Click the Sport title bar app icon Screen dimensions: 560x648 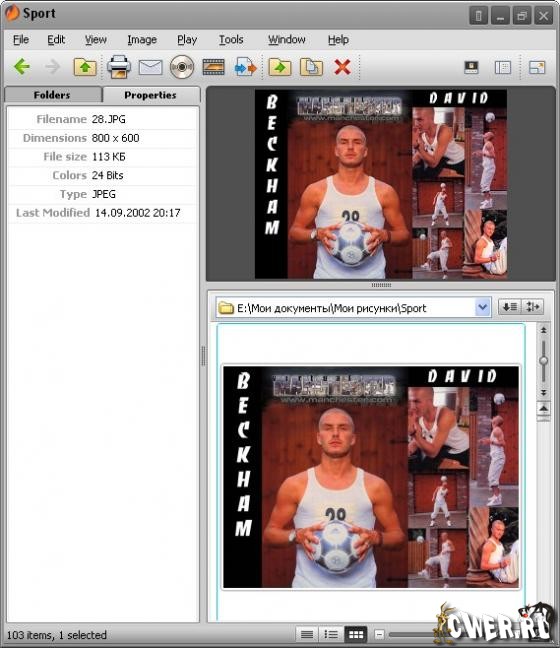12,13
